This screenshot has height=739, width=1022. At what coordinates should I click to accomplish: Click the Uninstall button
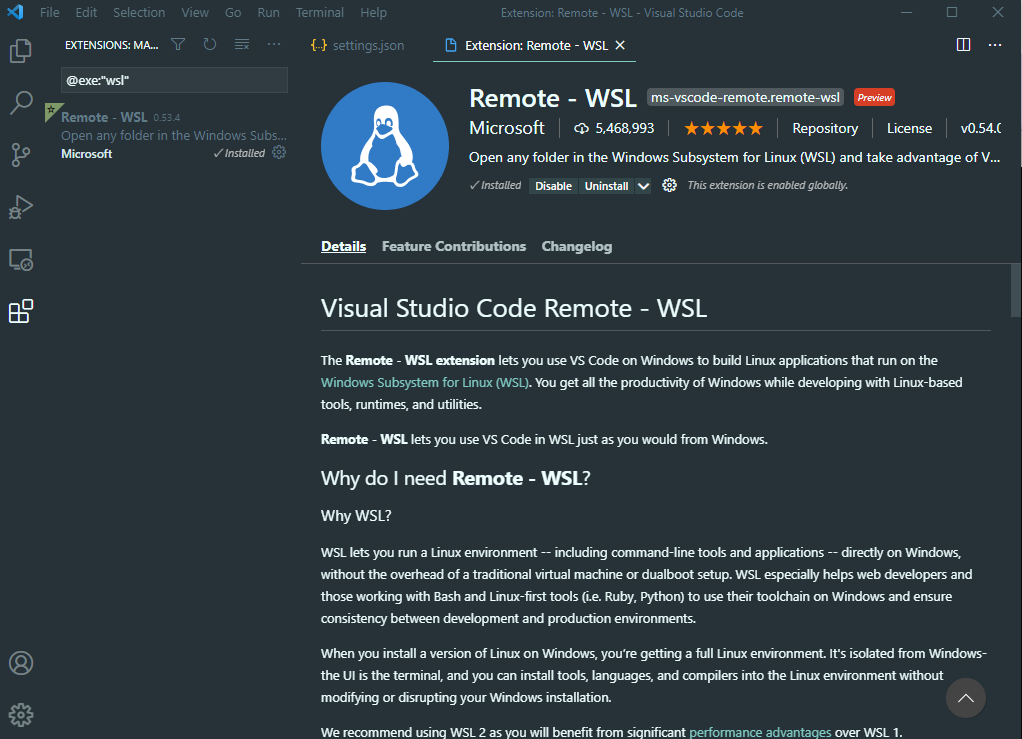[x=606, y=186]
